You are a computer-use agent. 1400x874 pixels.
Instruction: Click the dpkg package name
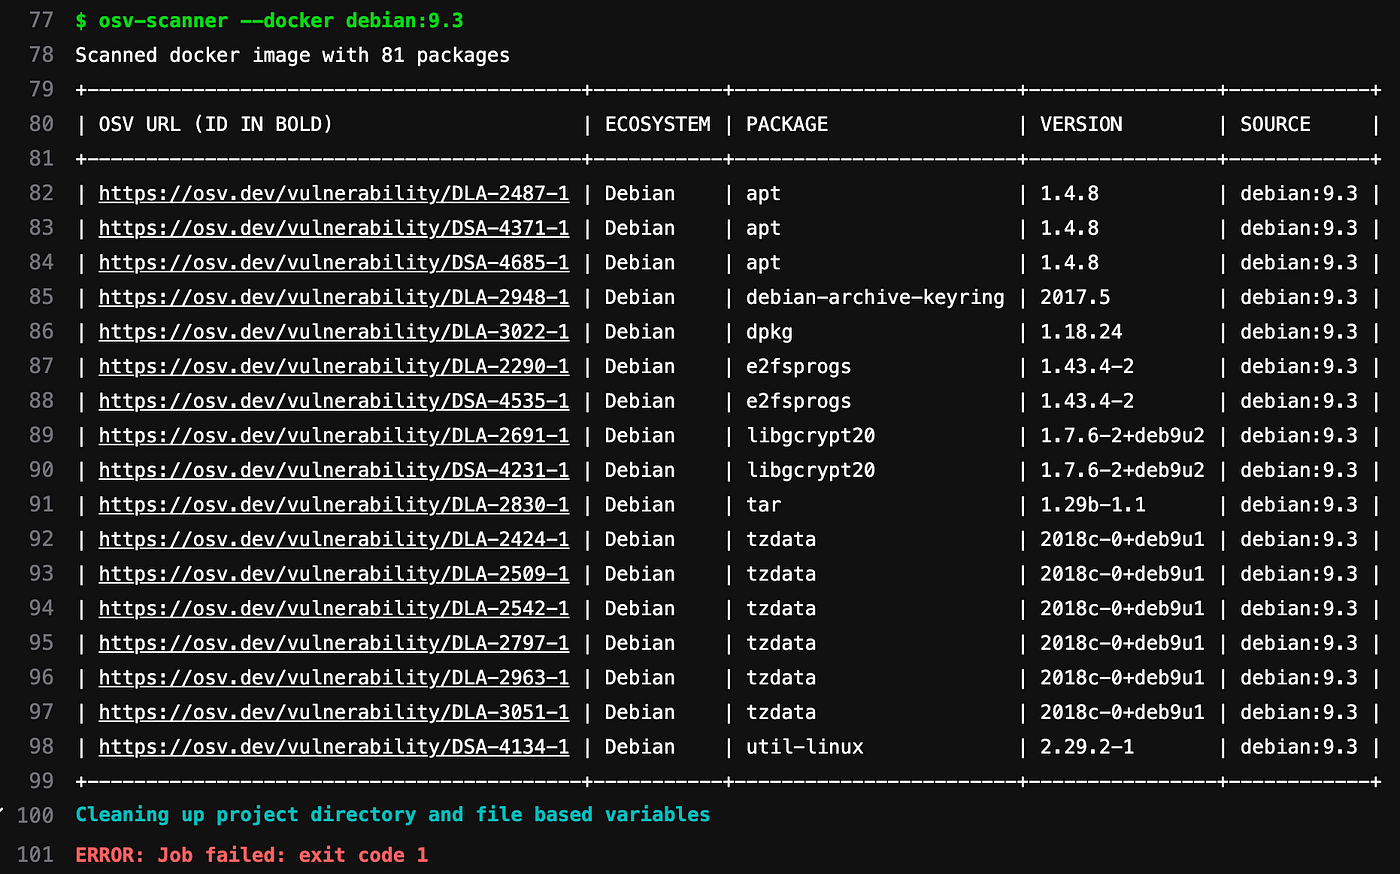[x=769, y=331]
